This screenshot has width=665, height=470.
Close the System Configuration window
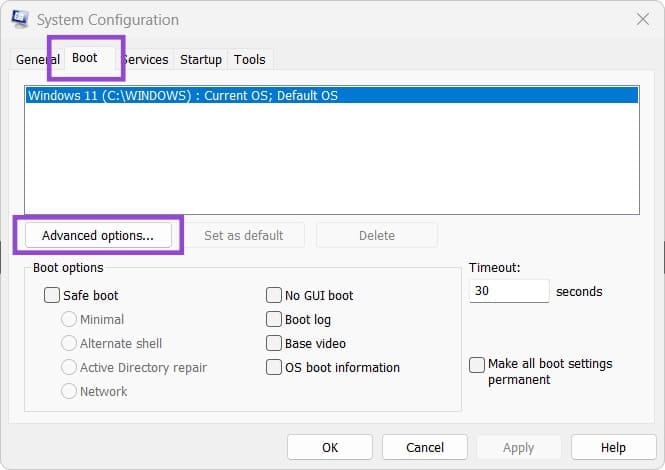(643, 19)
